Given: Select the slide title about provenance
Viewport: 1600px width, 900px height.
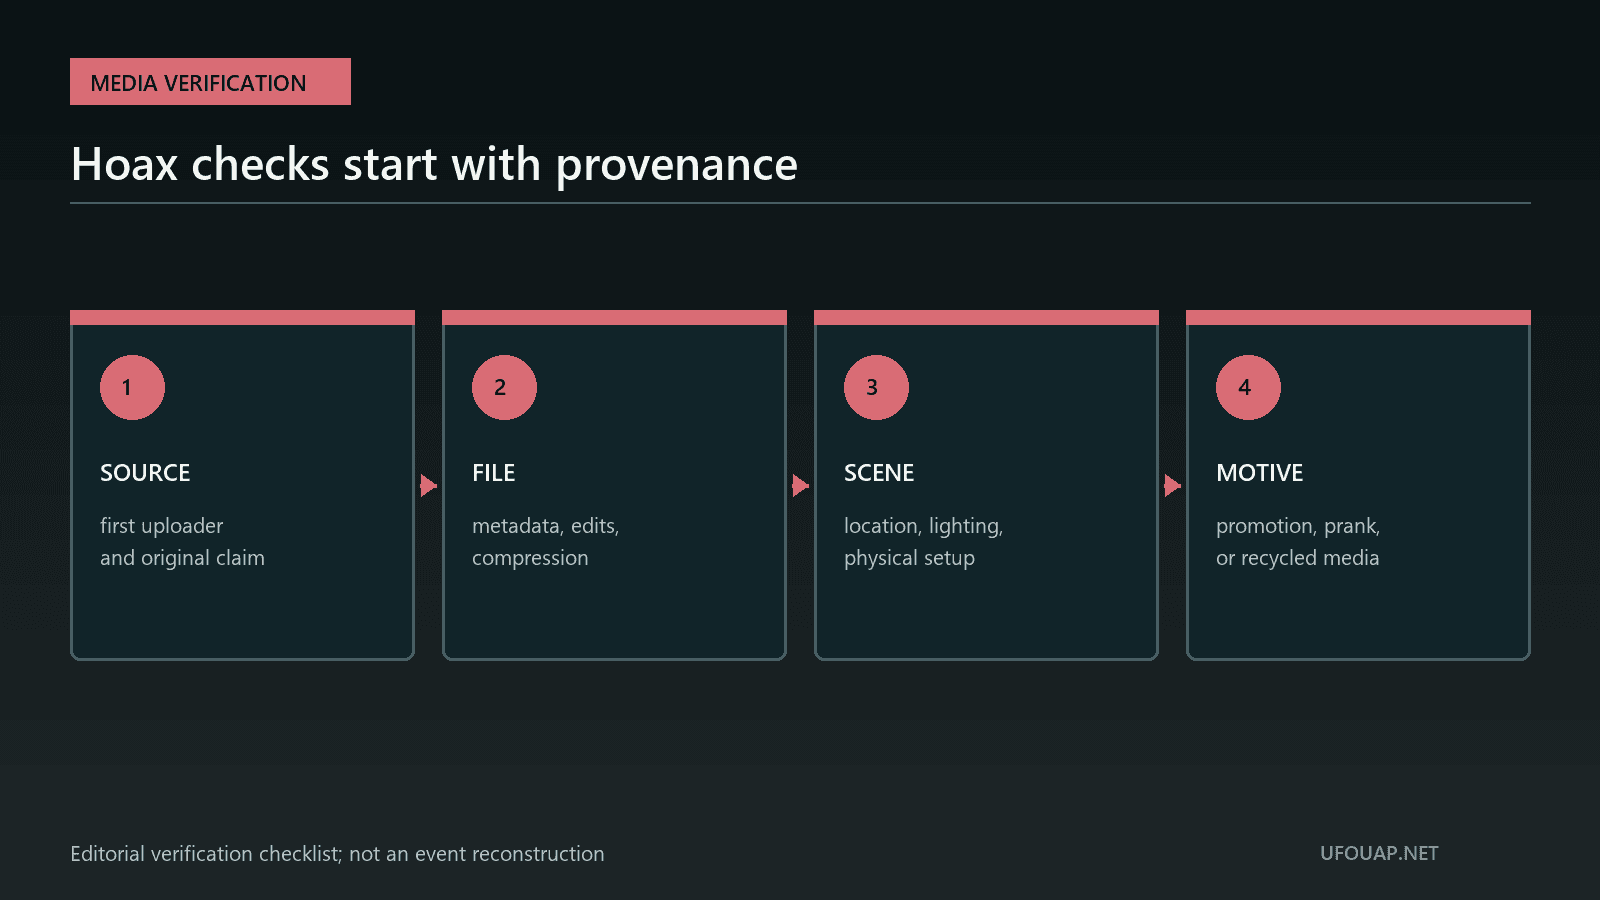Looking at the screenshot, I should (434, 165).
